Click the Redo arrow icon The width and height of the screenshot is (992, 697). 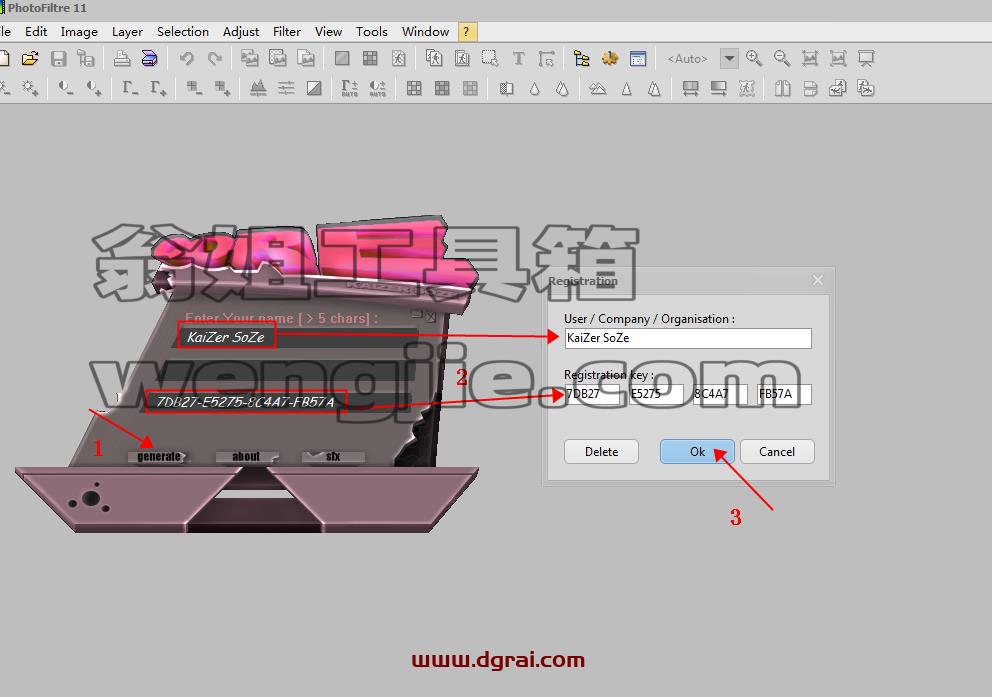(214, 59)
